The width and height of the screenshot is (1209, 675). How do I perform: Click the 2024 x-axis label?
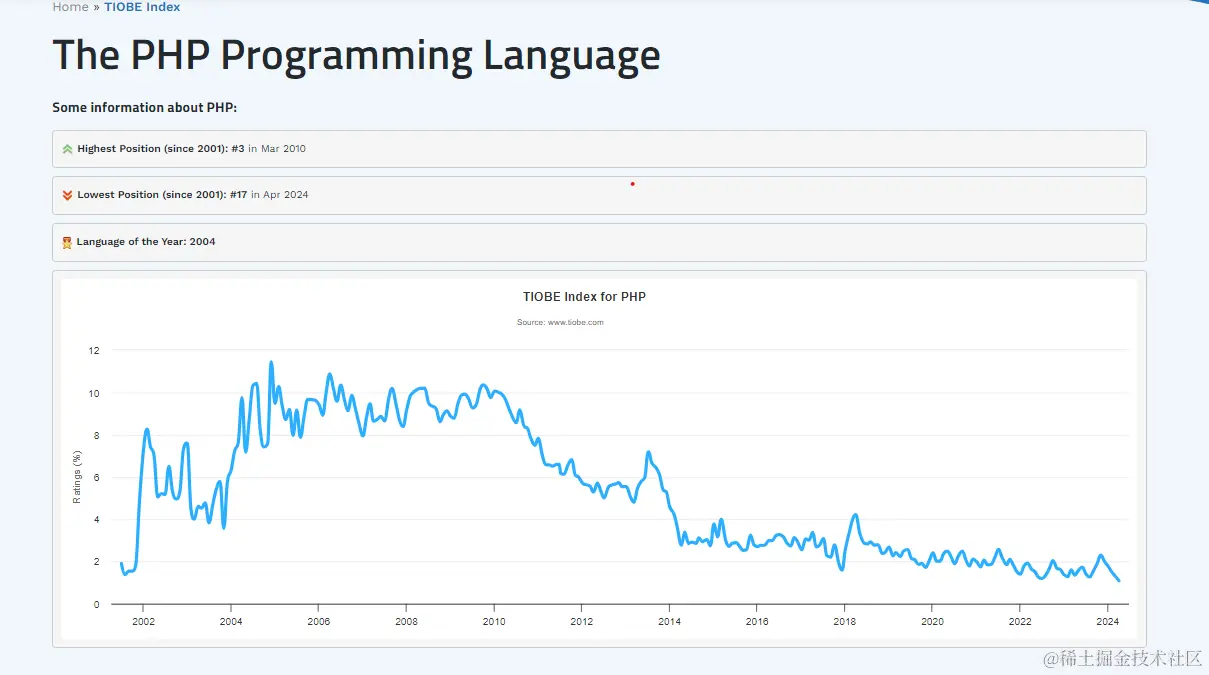point(1107,621)
